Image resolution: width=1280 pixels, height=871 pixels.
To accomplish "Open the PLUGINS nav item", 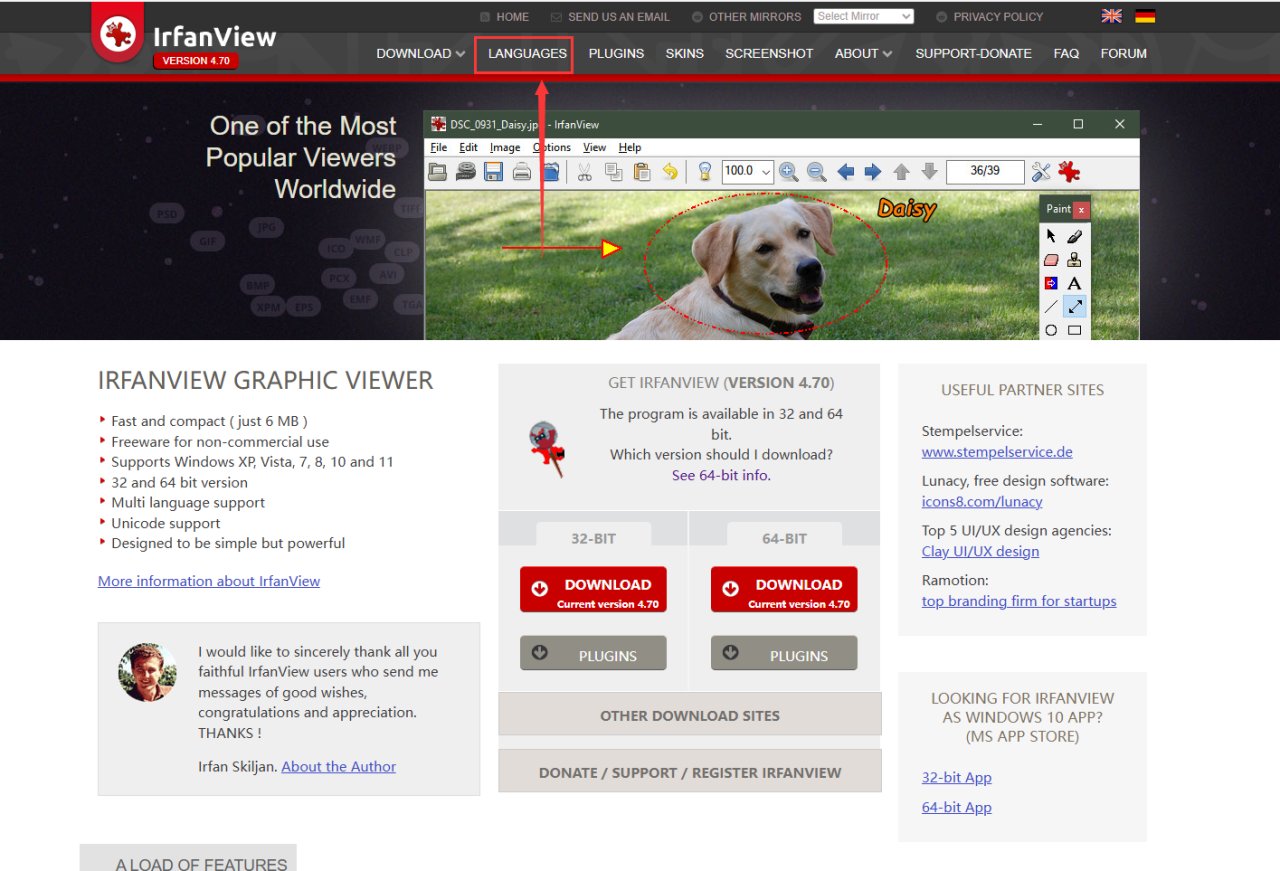I will point(616,53).
